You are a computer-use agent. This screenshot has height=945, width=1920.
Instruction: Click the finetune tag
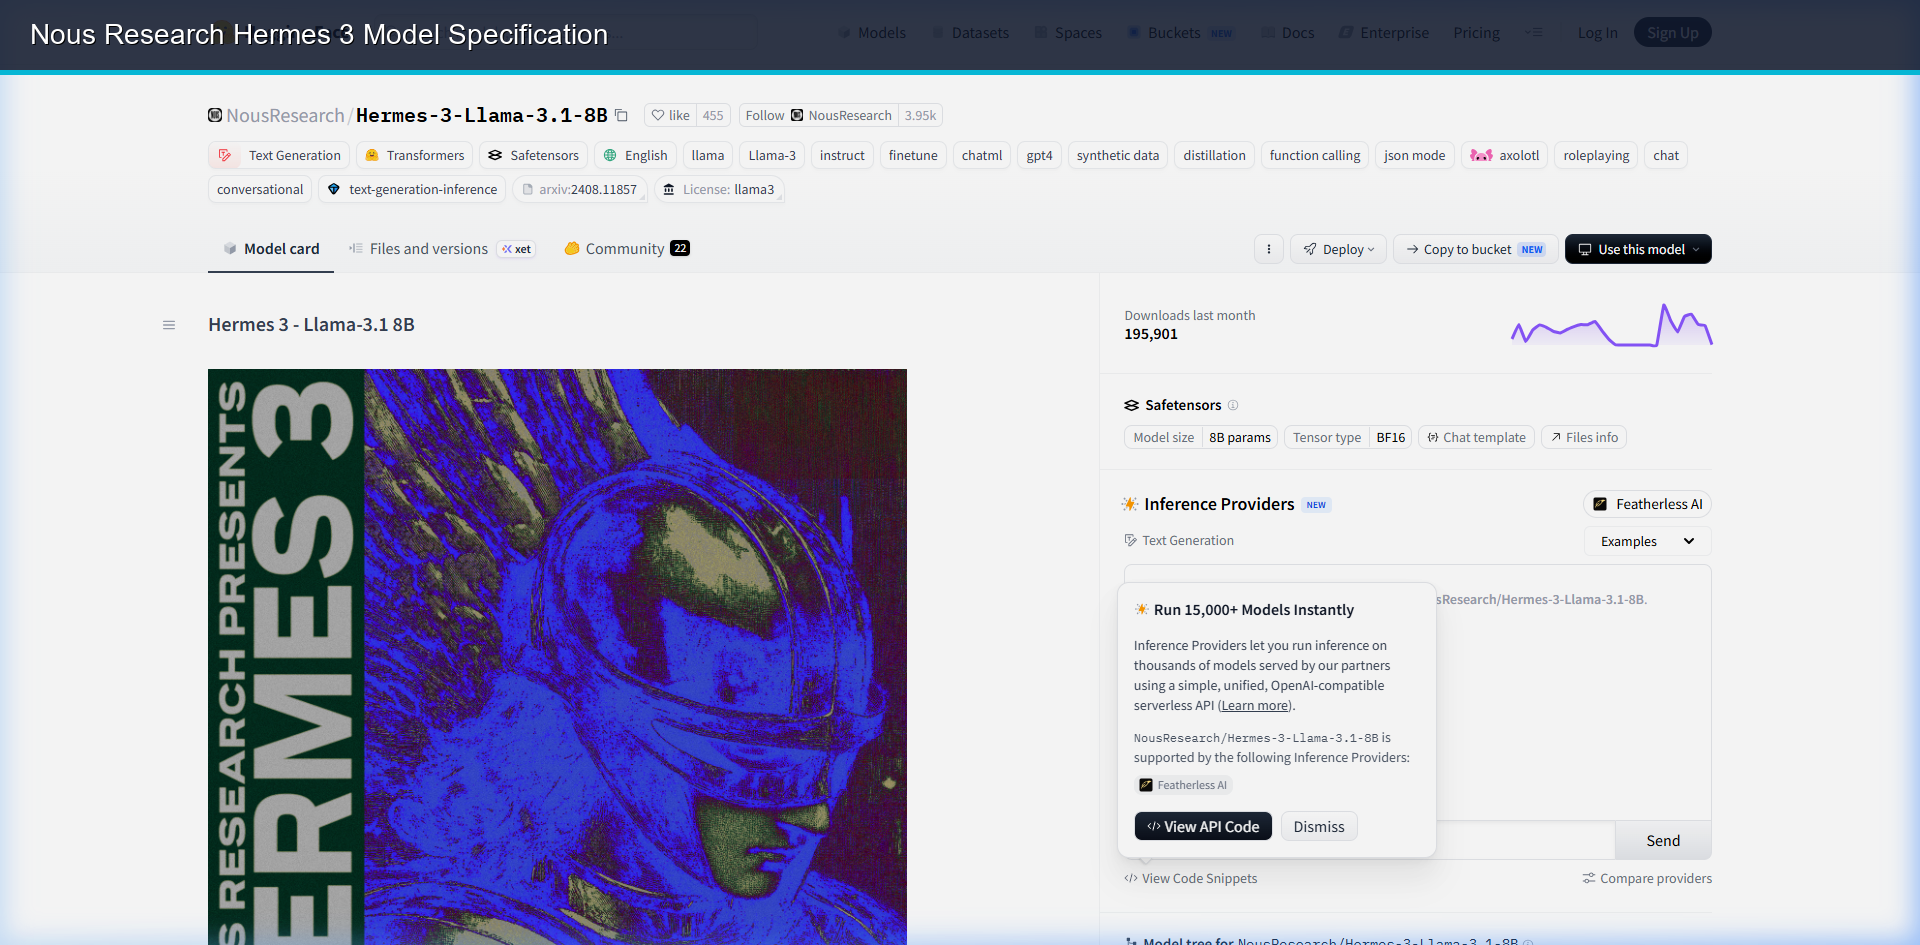pos(913,155)
